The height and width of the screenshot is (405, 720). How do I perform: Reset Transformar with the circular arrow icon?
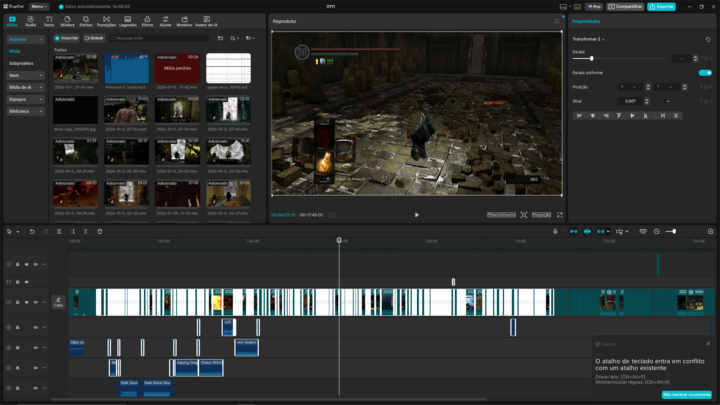click(708, 40)
